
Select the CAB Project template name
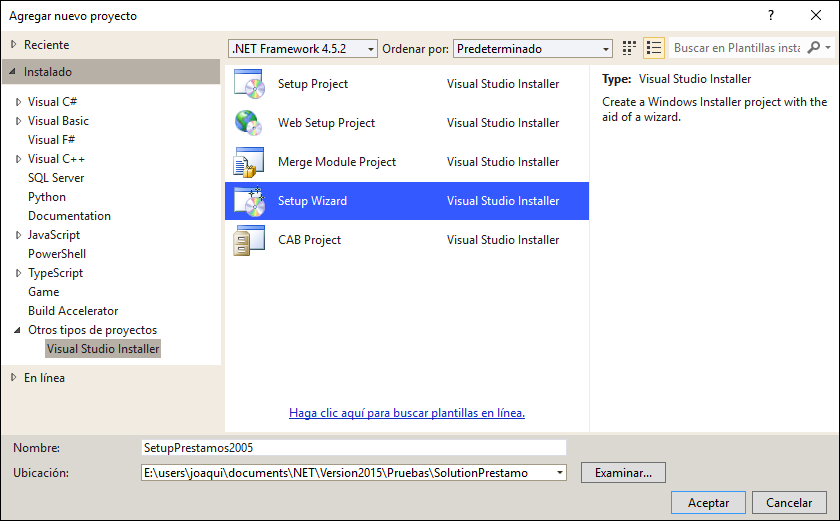pyautogui.click(x=309, y=240)
